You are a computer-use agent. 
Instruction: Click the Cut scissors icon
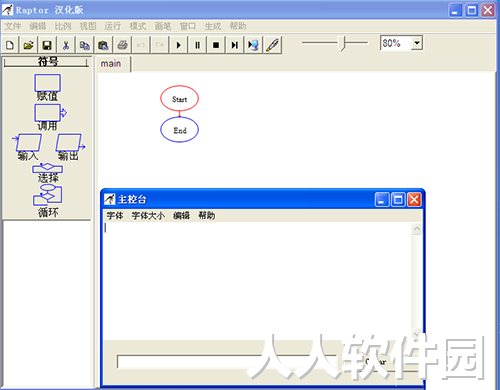66,45
